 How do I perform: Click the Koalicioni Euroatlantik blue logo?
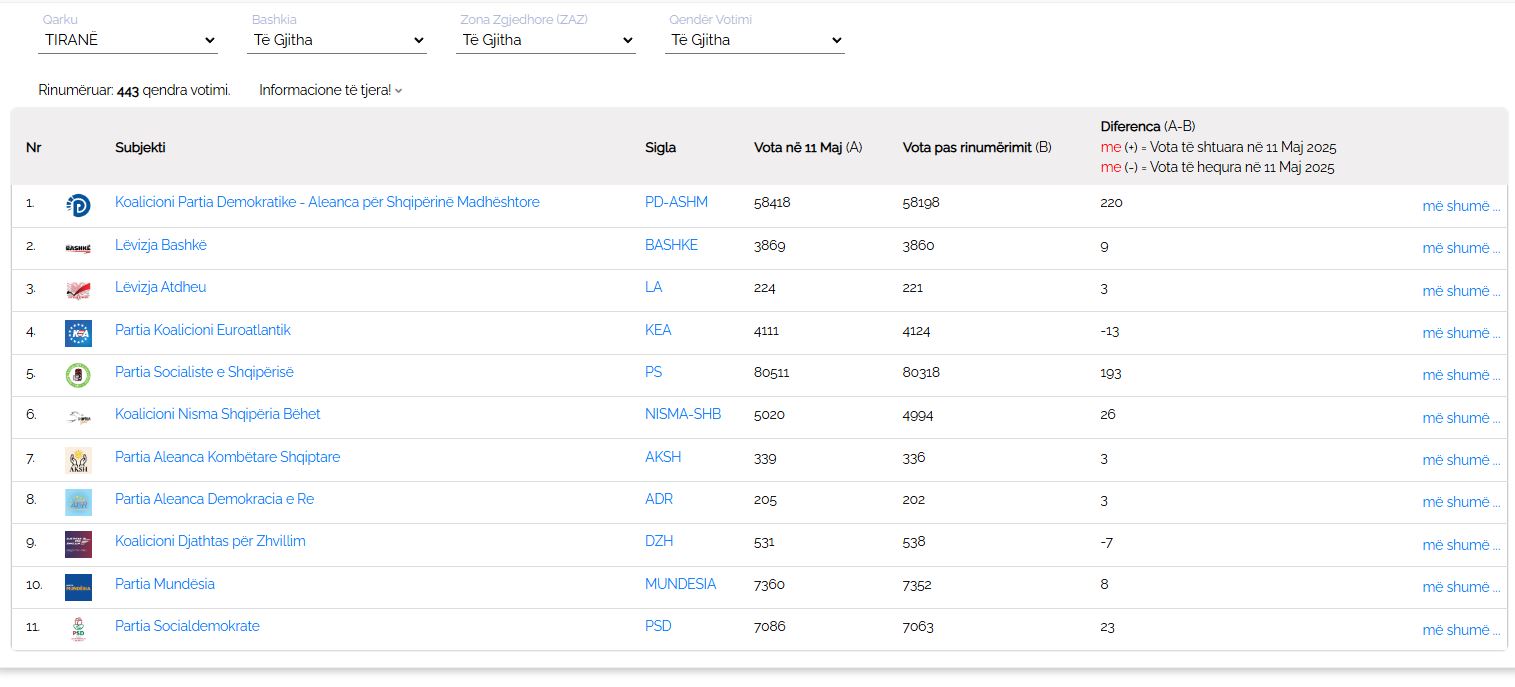pyautogui.click(x=78, y=333)
